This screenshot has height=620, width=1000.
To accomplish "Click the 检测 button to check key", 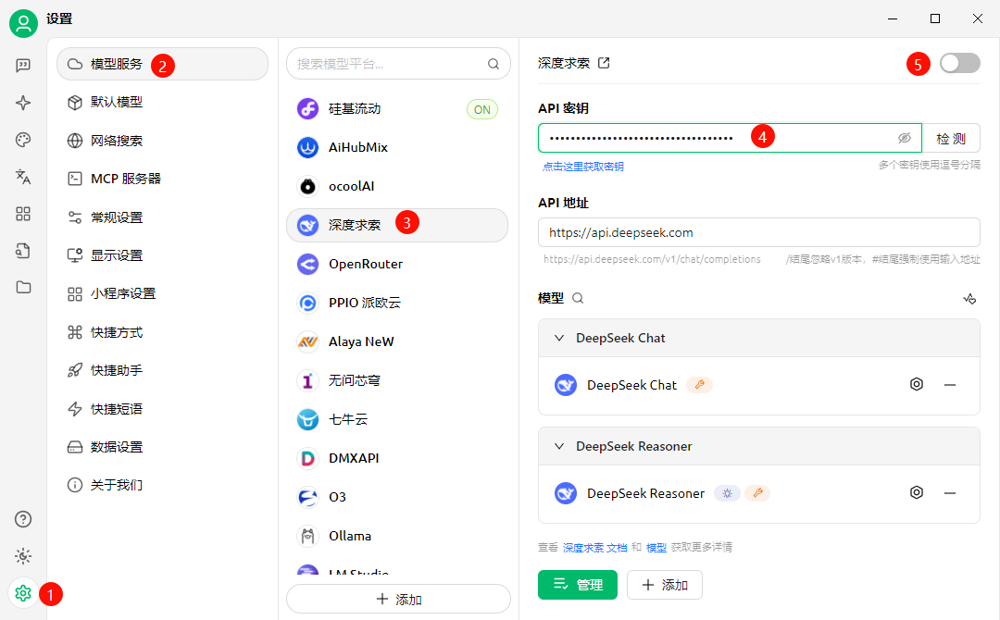I will 951,138.
